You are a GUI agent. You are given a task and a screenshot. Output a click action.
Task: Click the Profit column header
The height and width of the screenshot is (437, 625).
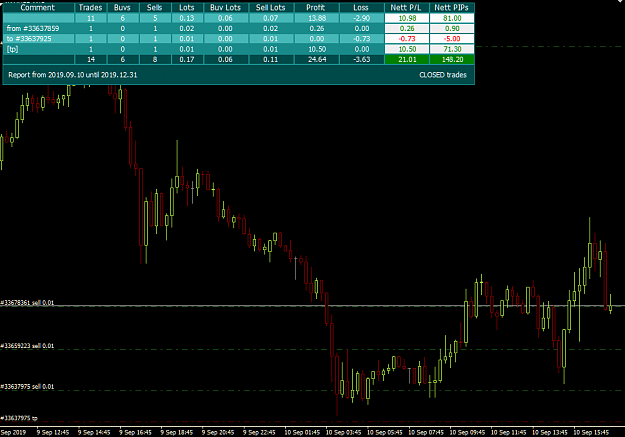point(316,8)
